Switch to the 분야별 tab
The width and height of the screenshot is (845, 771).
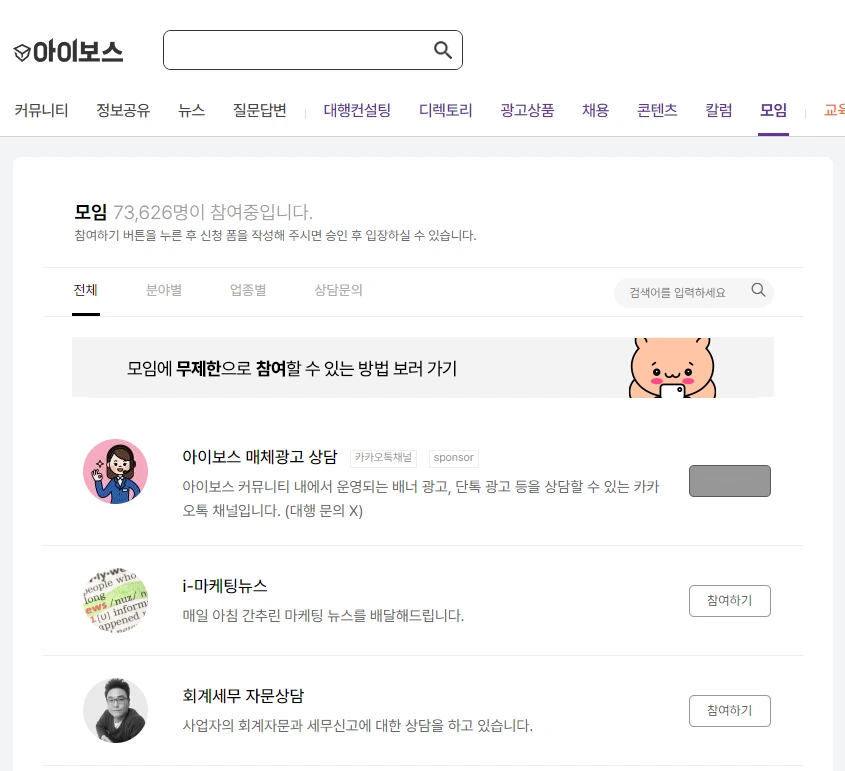(164, 290)
